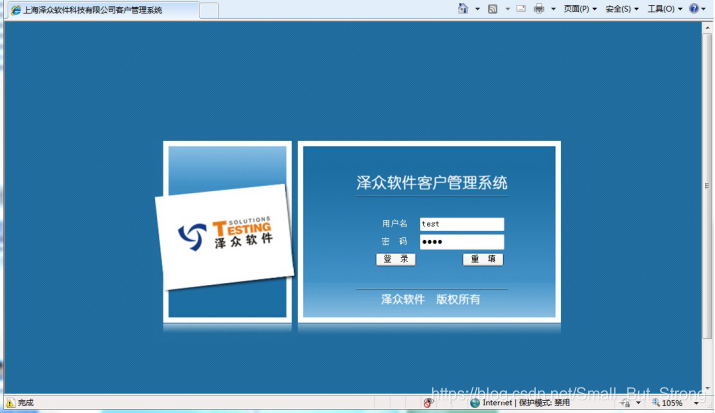Open the 工具(O) menu
The image size is (715, 413).
pyautogui.click(x=665, y=9)
